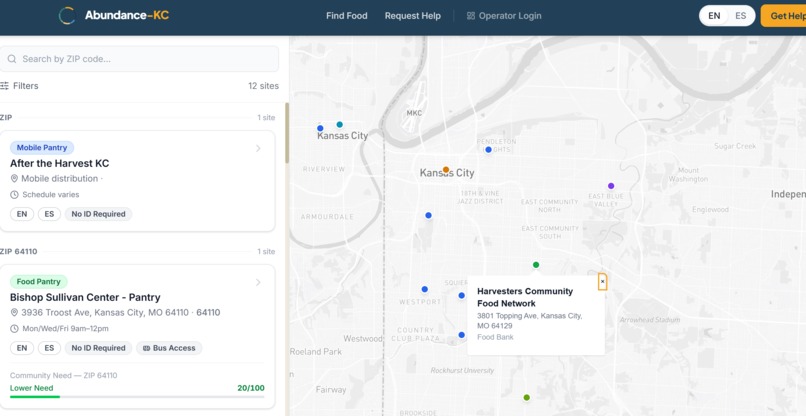Open Bishop Sullivan Center - Pantry title
The width and height of the screenshot is (806, 416).
tap(85, 298)
